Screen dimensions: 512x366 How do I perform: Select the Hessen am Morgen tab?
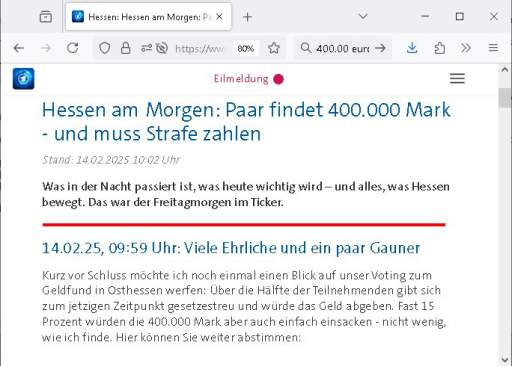pyautogui.click(x=148, y=17)
